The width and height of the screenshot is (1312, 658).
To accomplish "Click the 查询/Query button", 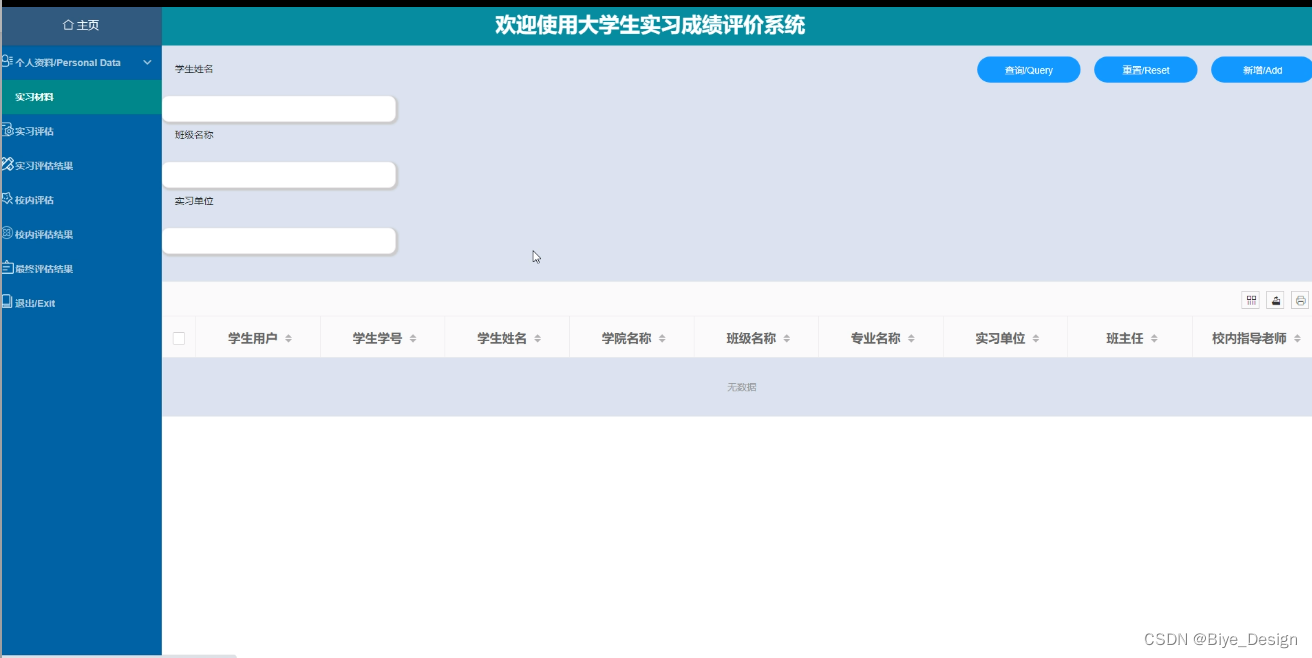I will (1028, 70).
